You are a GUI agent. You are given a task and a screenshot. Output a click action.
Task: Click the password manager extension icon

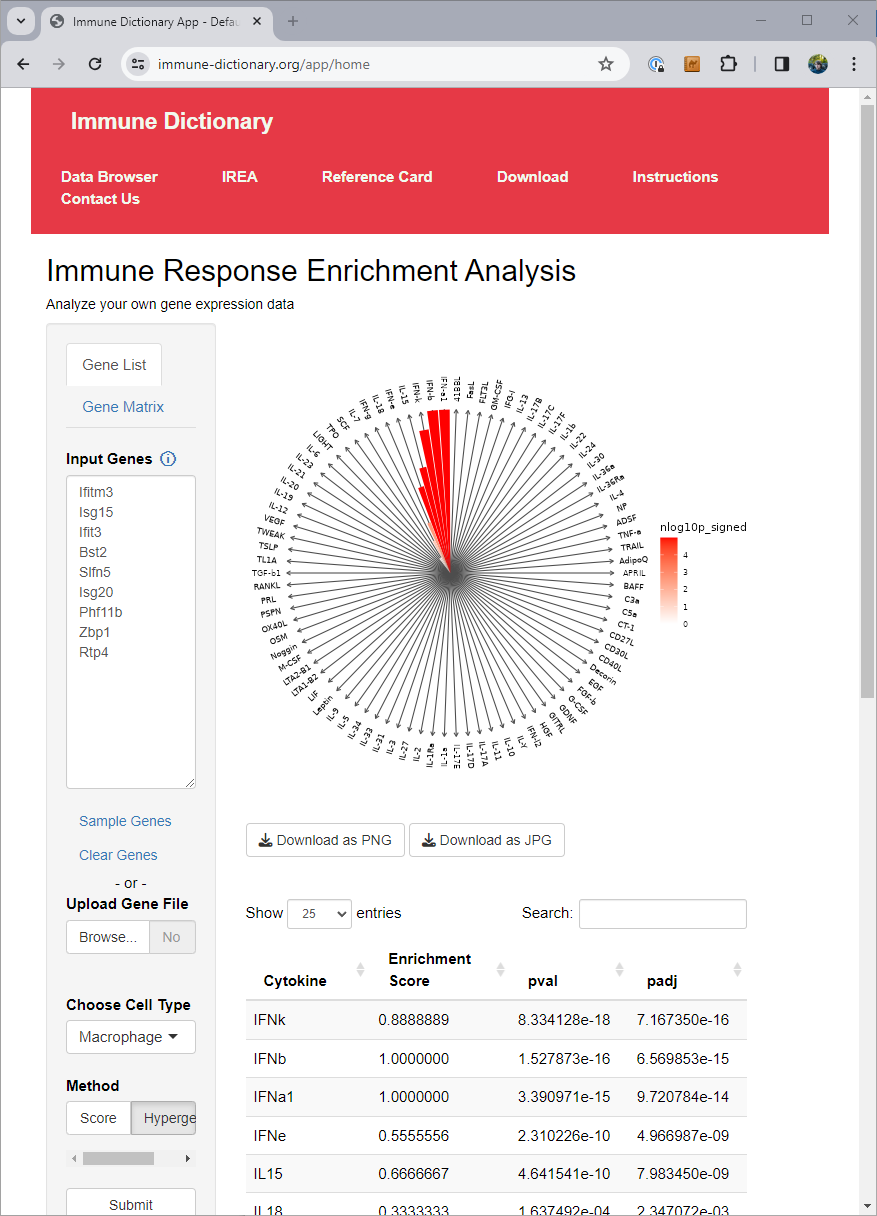[x=656, y=64]
